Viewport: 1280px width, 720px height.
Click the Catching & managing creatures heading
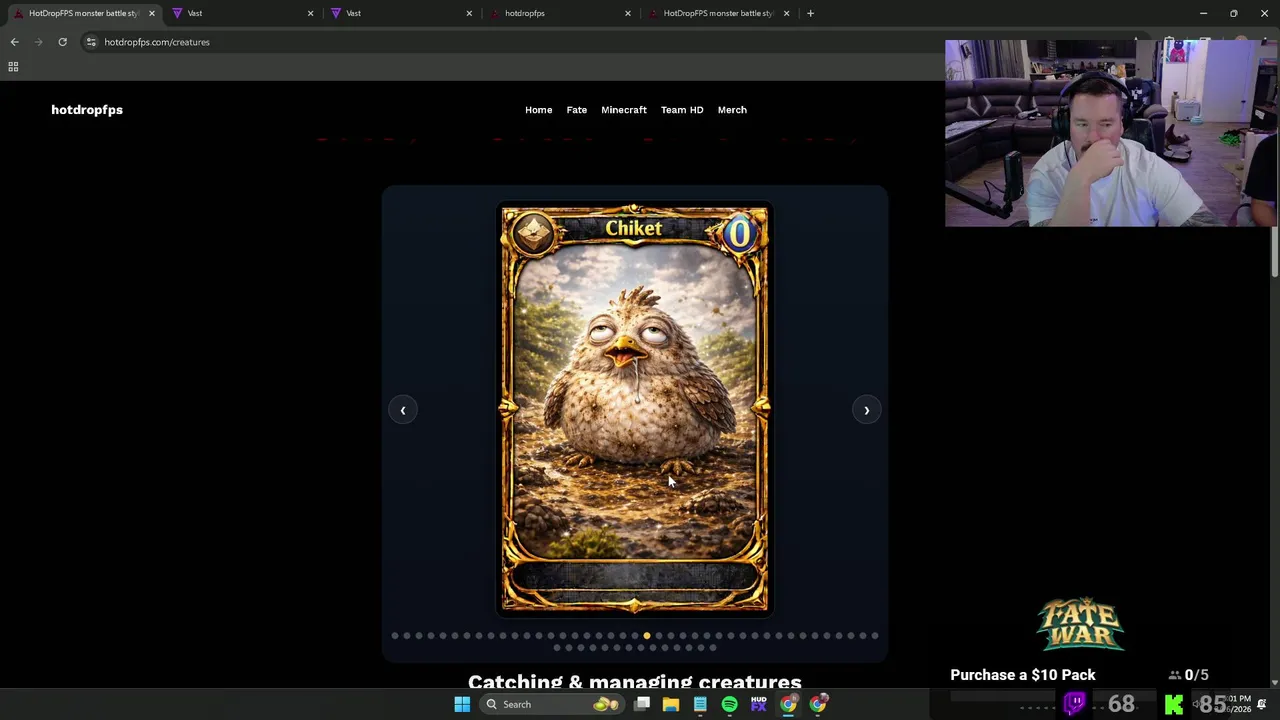635,682
